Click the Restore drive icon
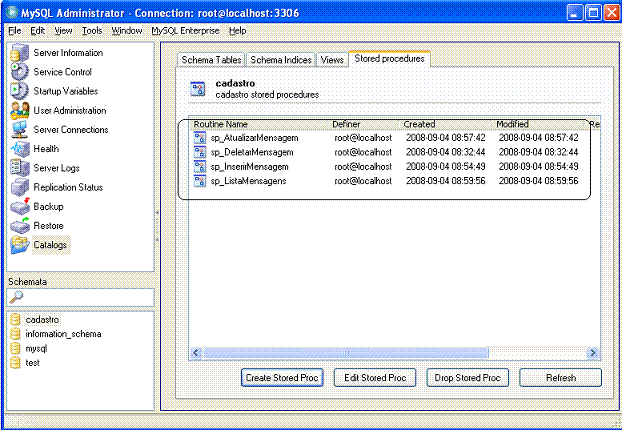 tap(19, 226)
